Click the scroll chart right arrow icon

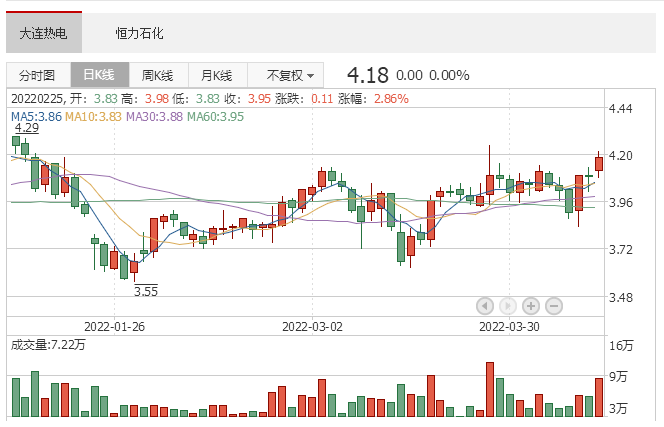508,306
